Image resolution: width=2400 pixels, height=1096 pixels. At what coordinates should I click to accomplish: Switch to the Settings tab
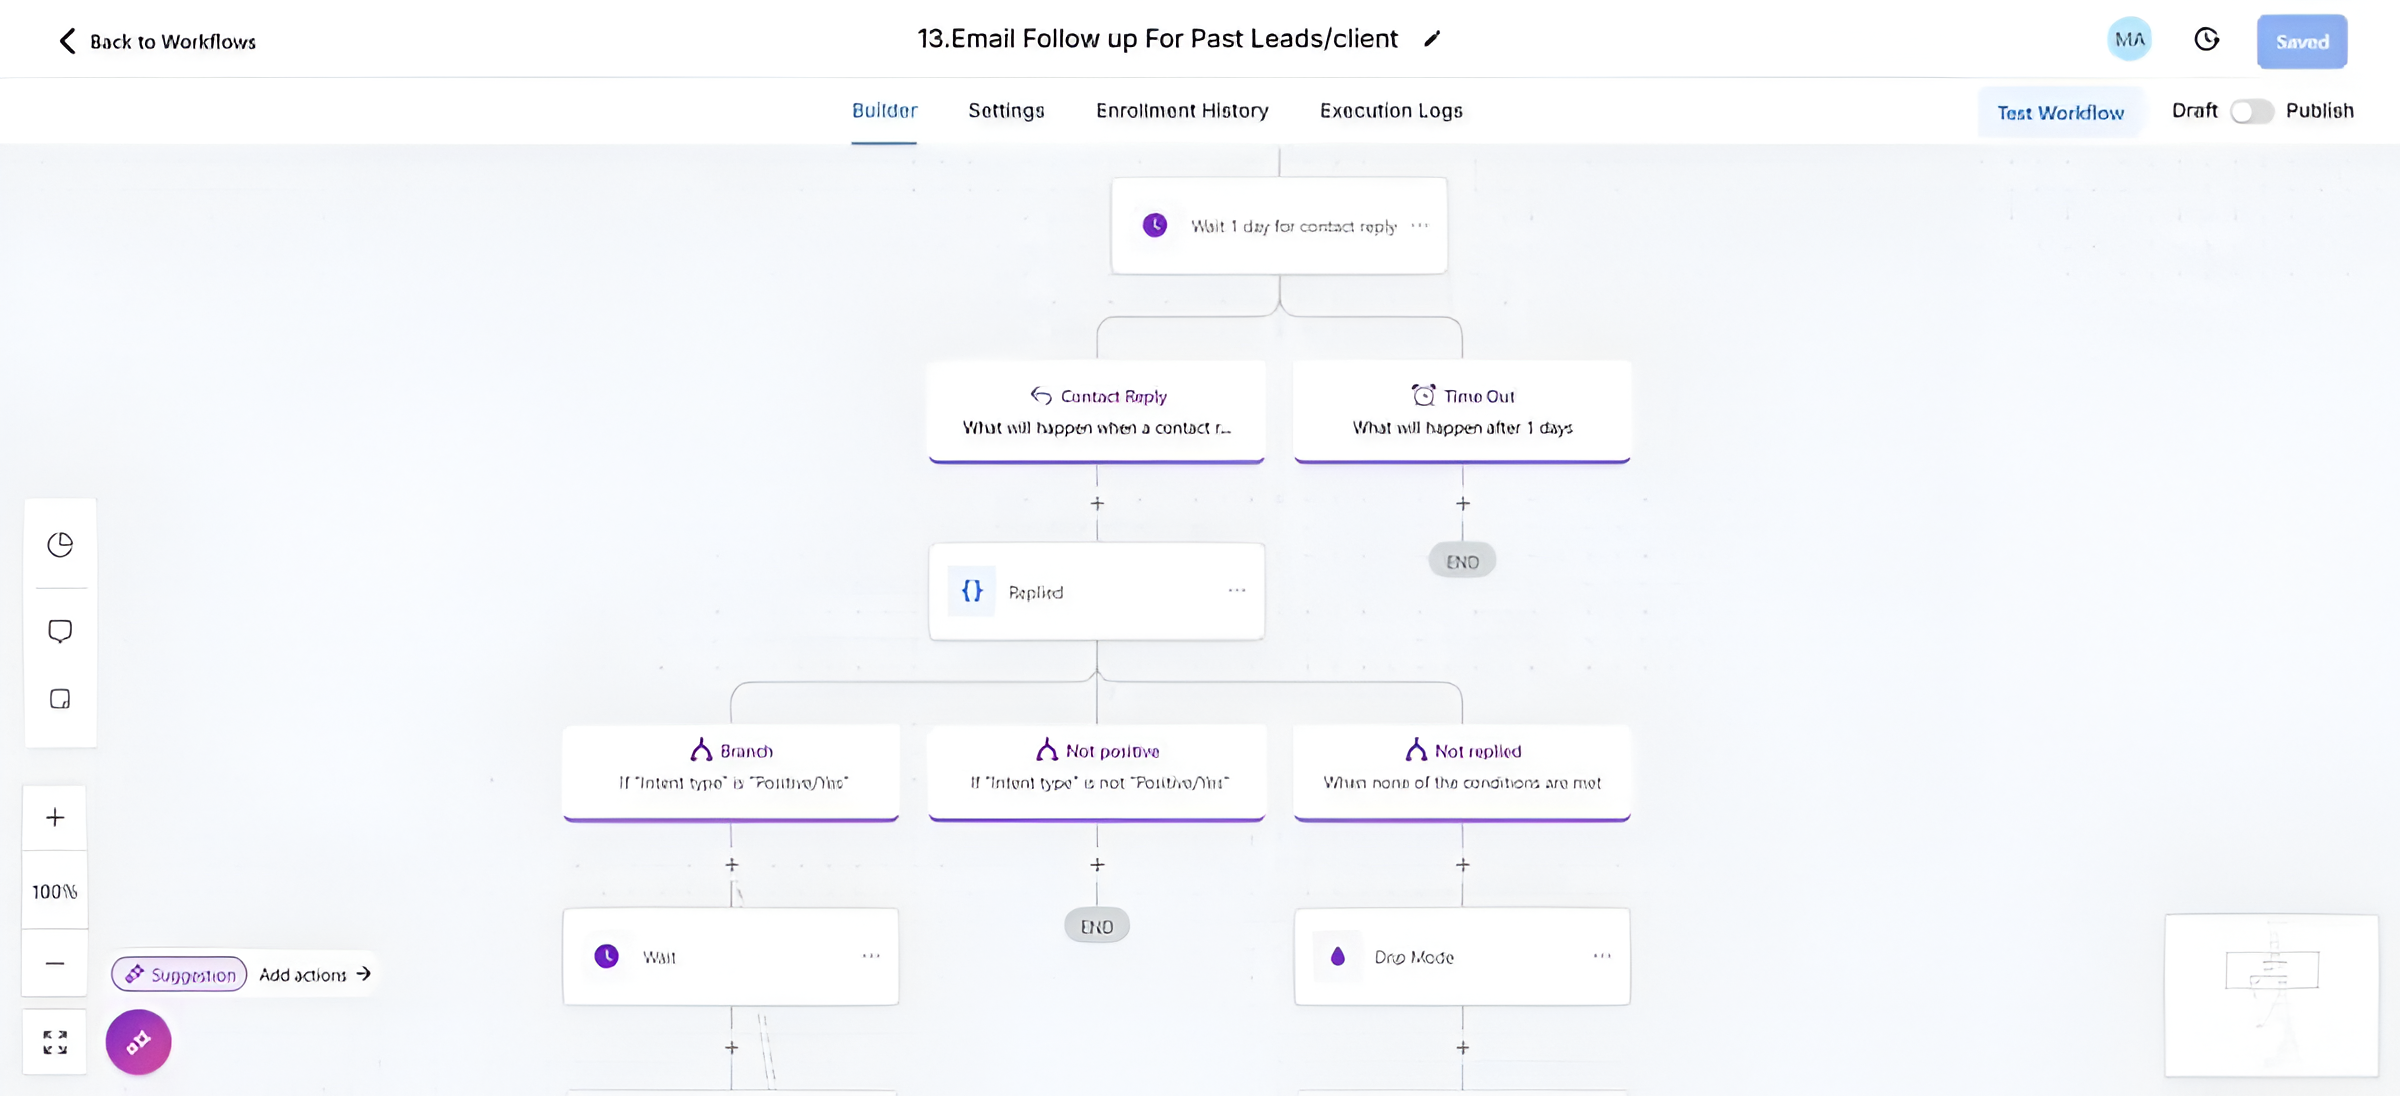tap(1006, 111)
